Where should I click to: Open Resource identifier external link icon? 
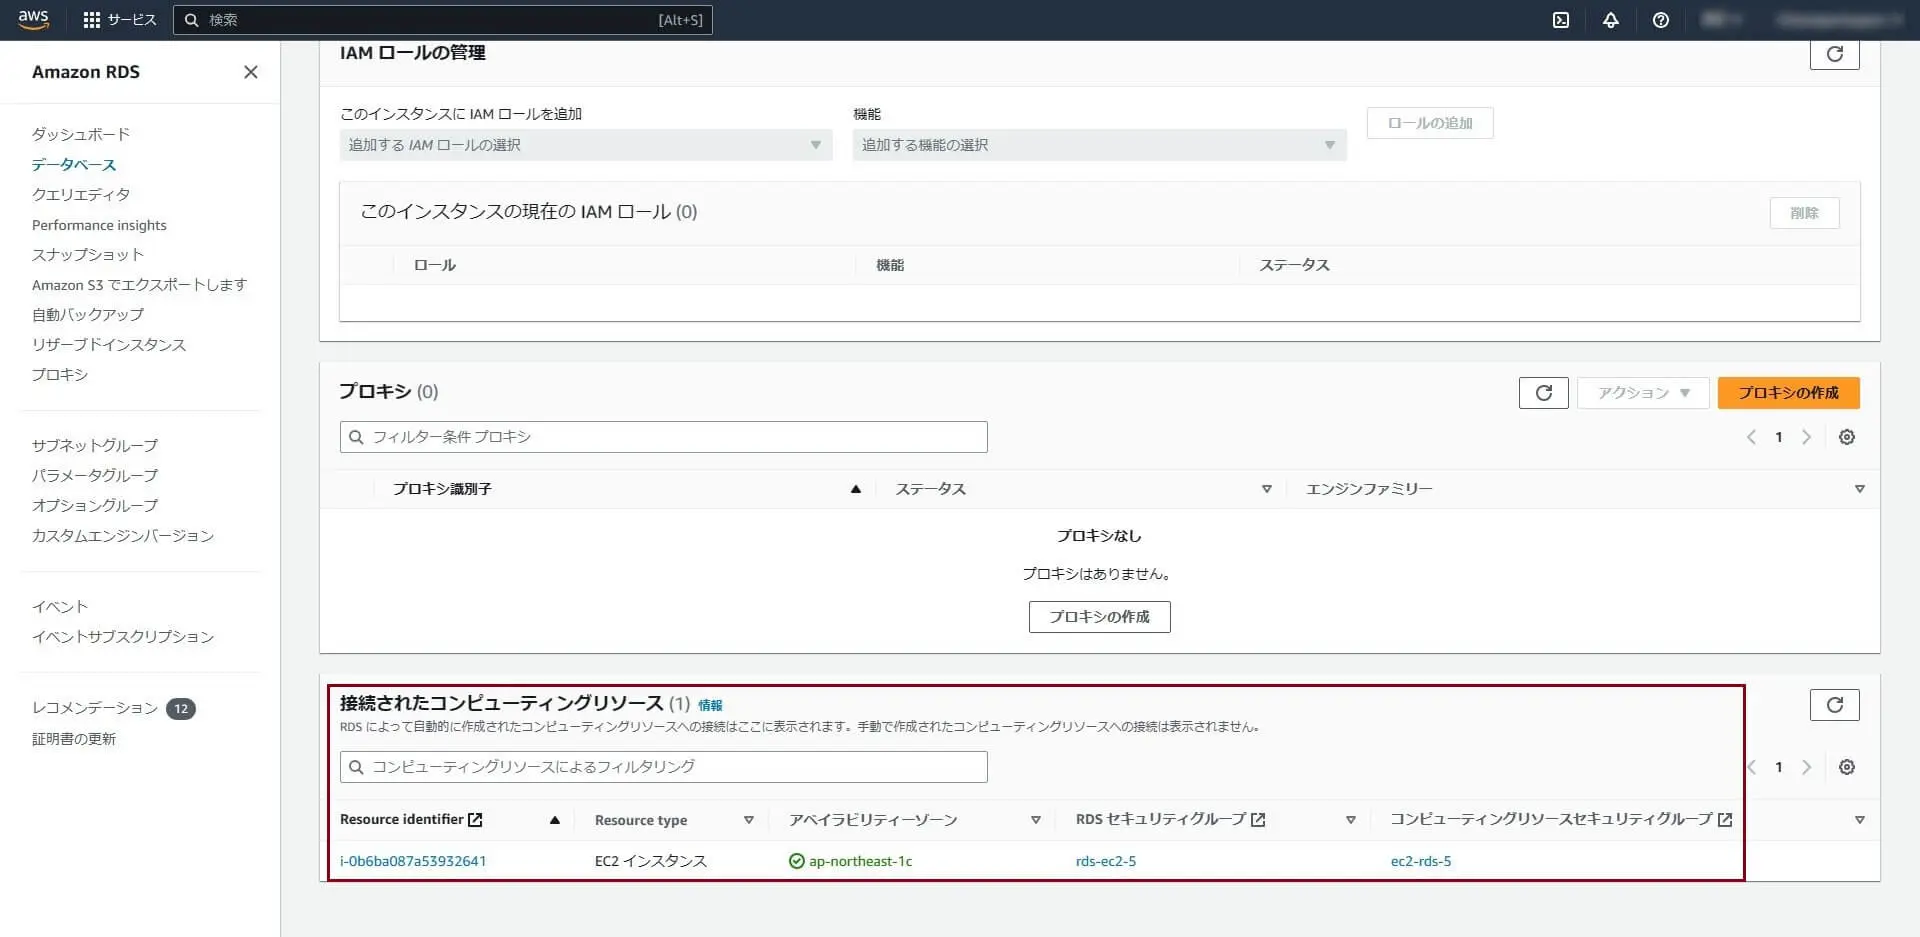tap(476, 820)
